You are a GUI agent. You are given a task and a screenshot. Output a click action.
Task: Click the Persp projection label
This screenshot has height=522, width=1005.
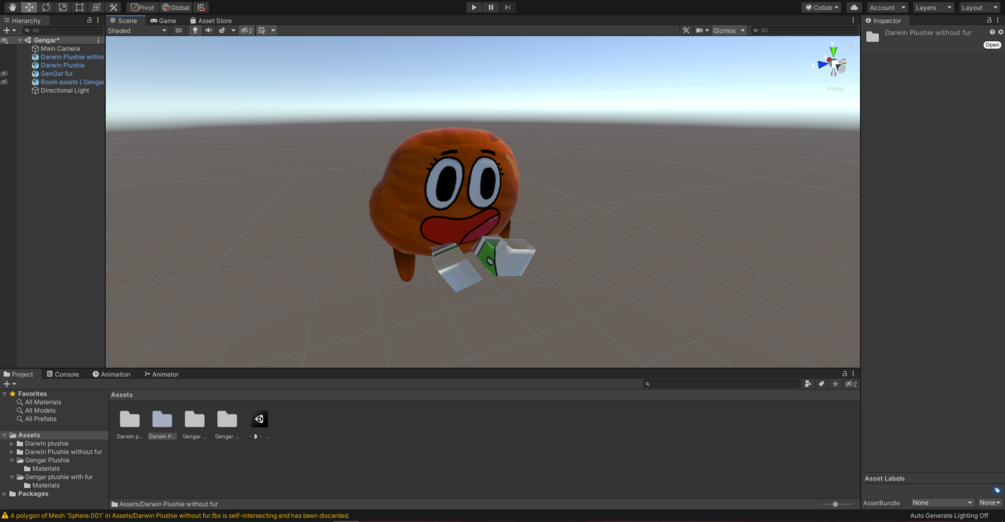coord(836,88)
